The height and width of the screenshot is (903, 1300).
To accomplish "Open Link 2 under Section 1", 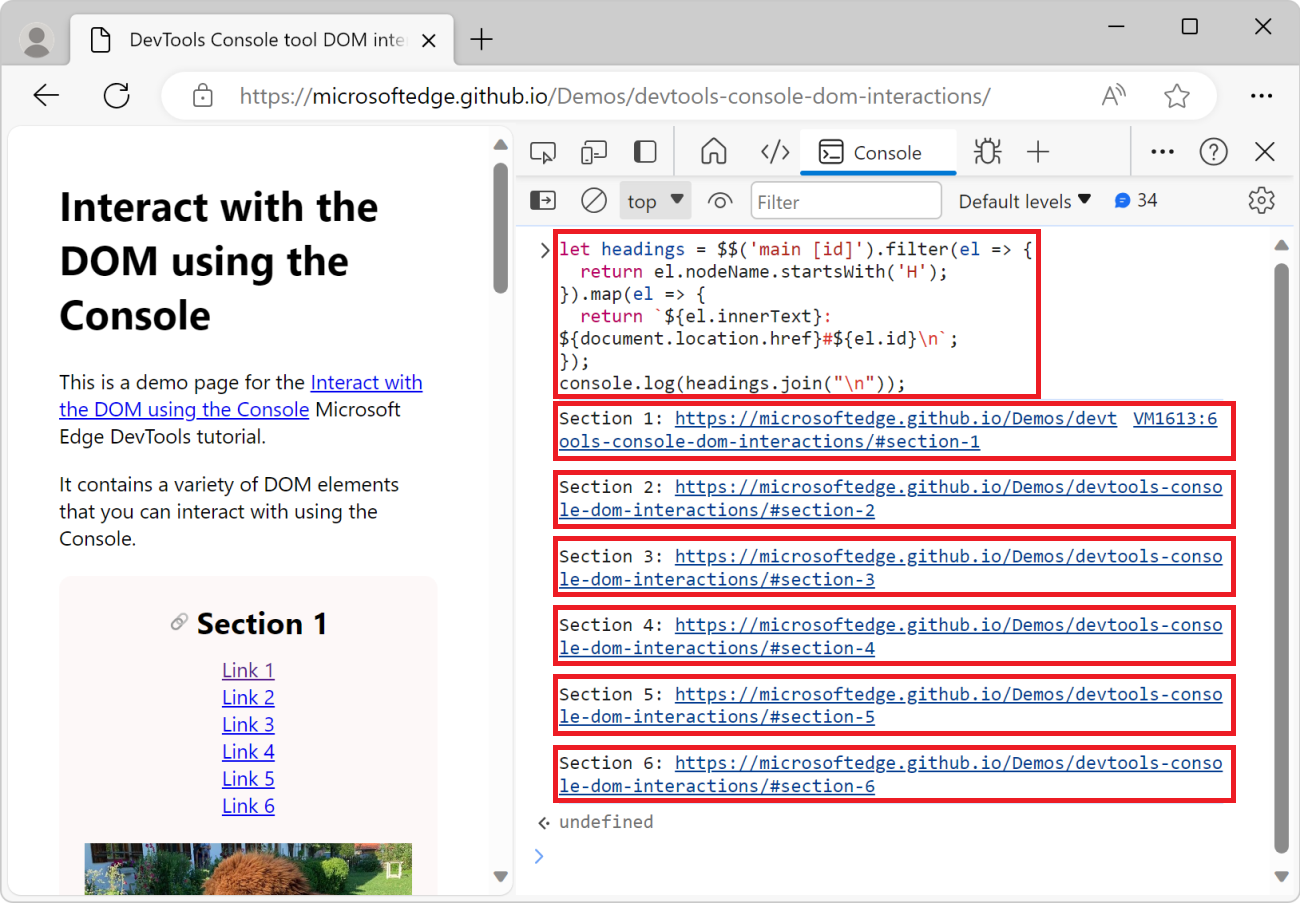I will coord(248,697).
